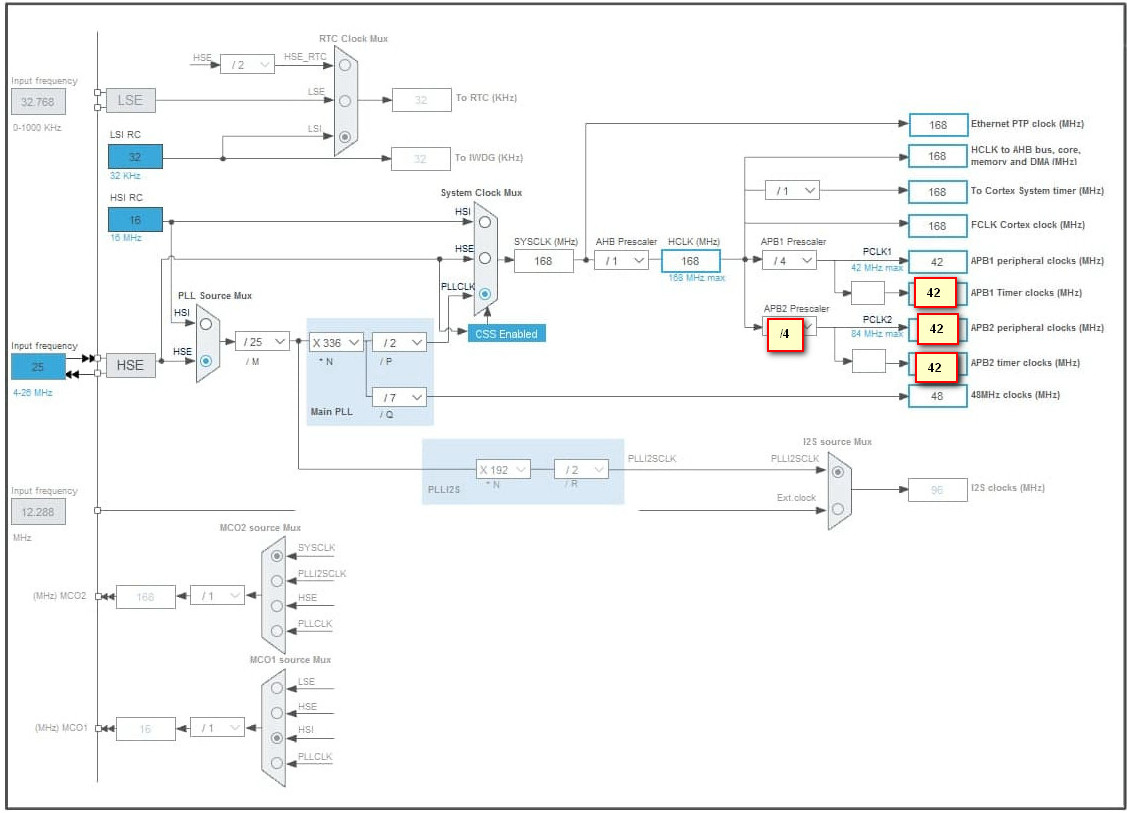1127x813 pixels.
Task: Click the SYSCLK (MHz) 168 field
Action: coord(544,261)
